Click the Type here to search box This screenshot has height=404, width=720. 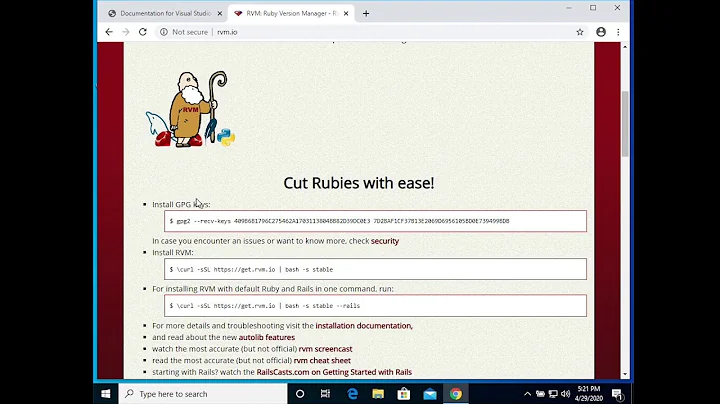click(x=202, y=394)
